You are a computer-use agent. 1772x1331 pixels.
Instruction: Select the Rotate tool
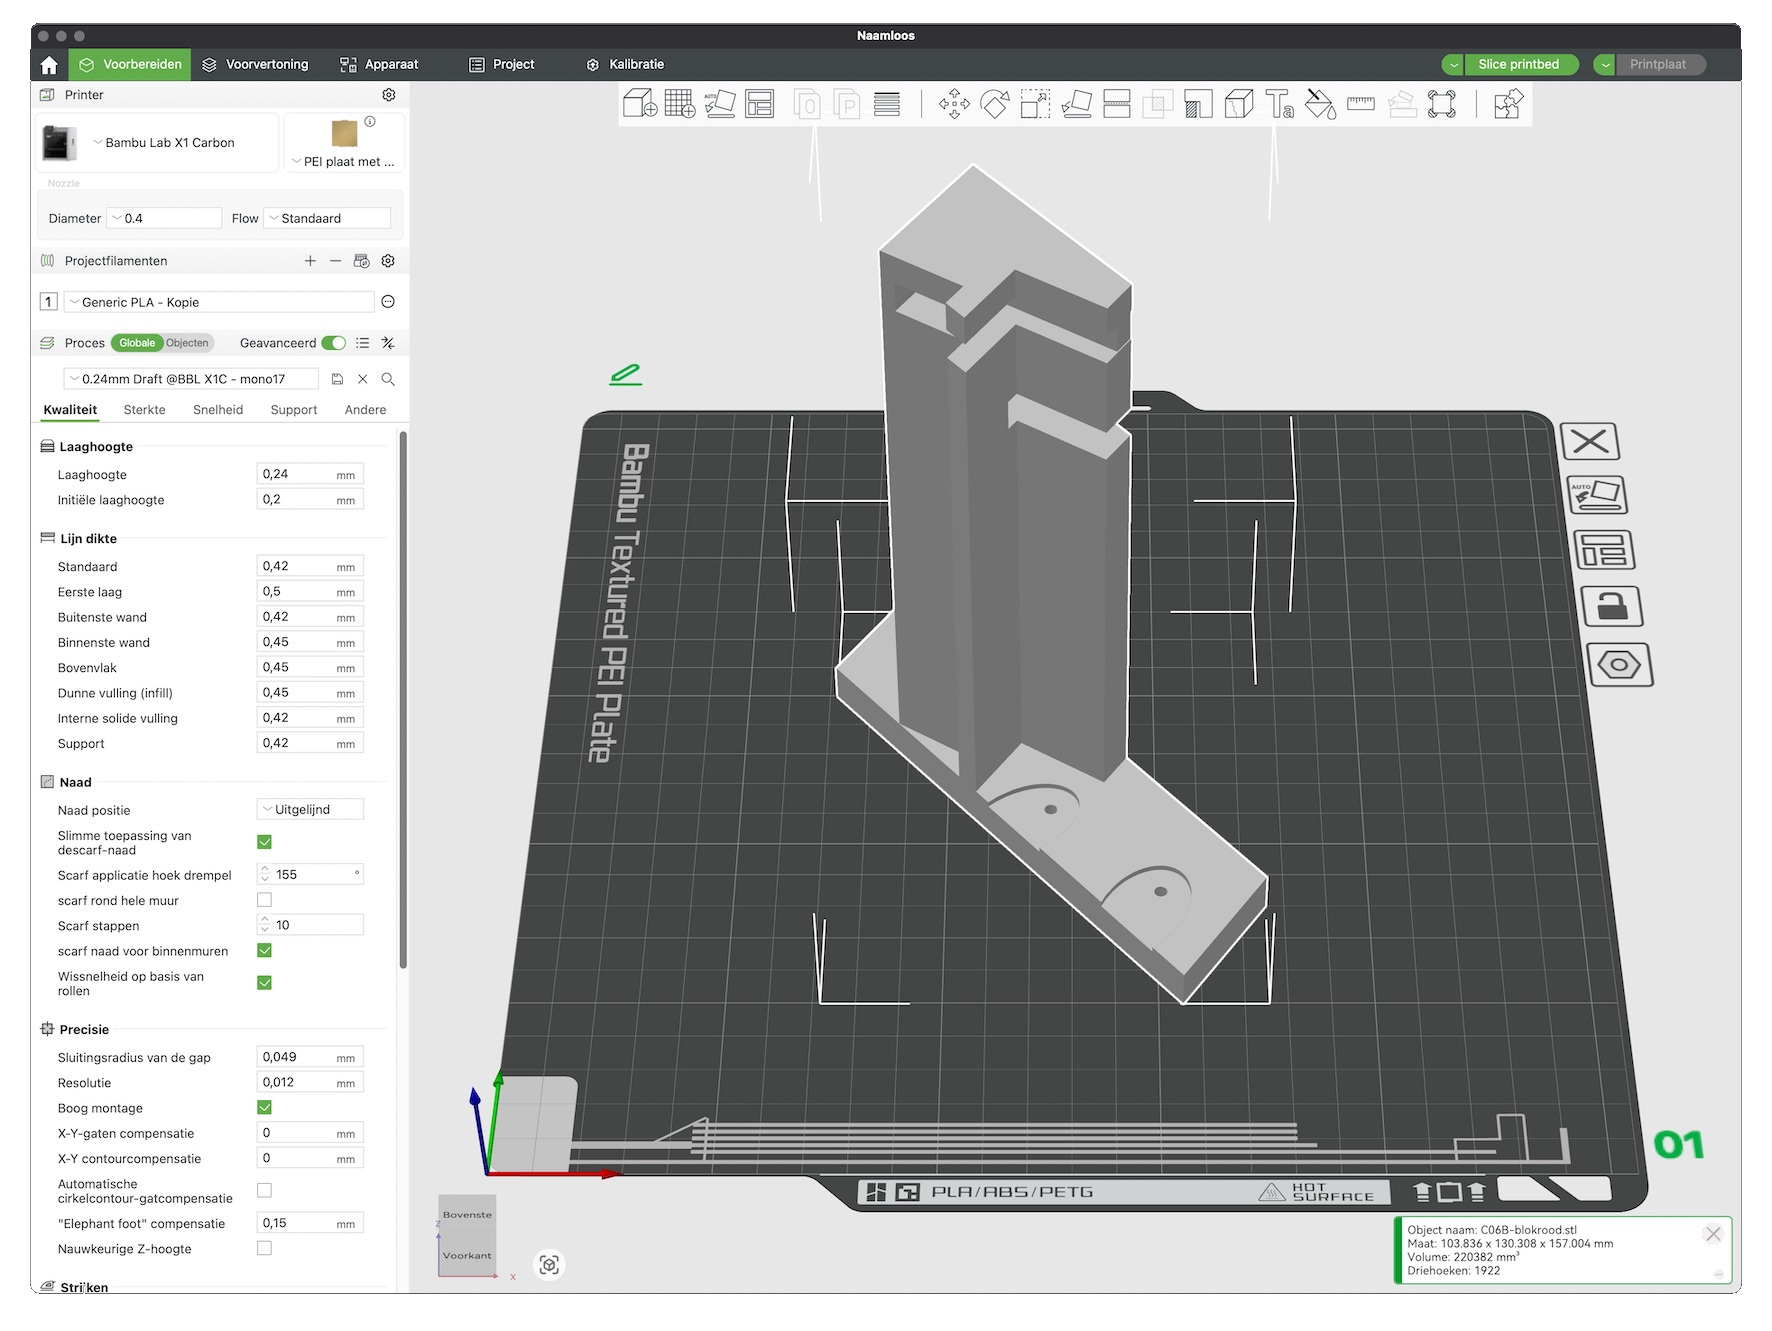pos(995,103)
